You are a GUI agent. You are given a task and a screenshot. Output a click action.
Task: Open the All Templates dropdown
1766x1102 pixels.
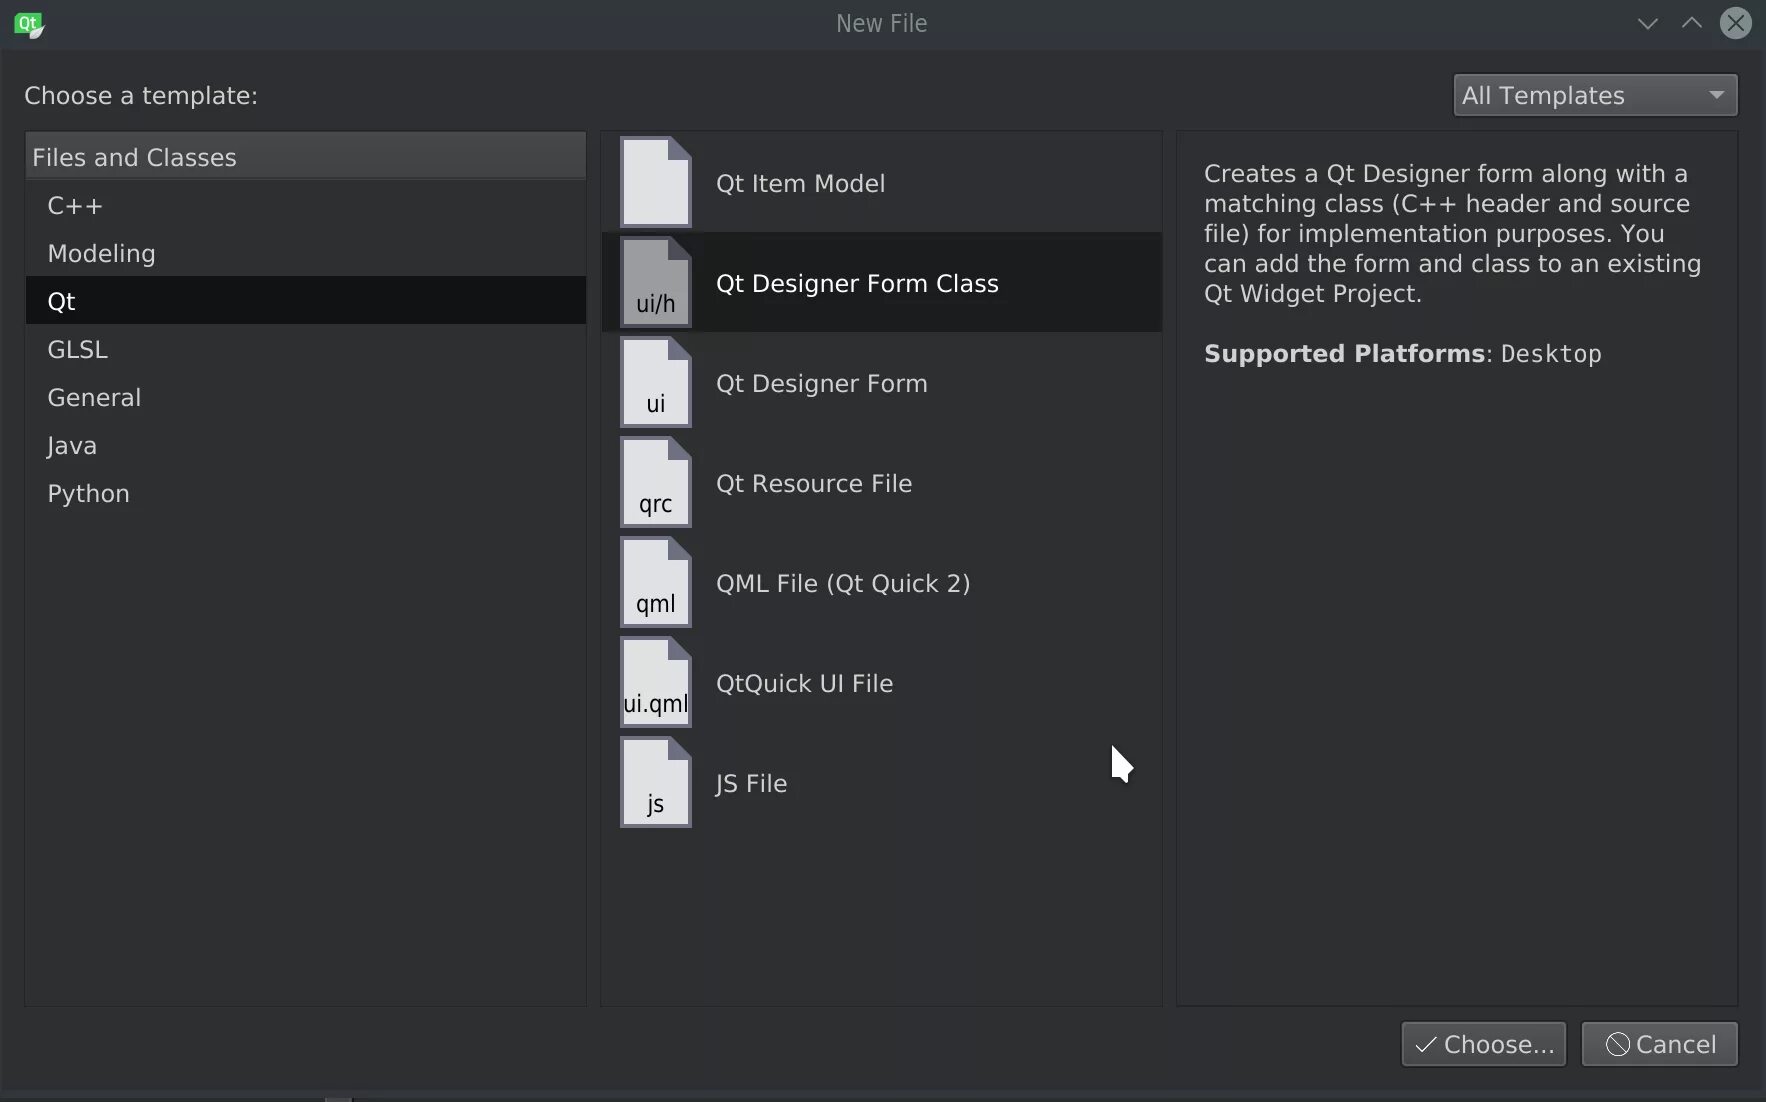(1594, 96)
